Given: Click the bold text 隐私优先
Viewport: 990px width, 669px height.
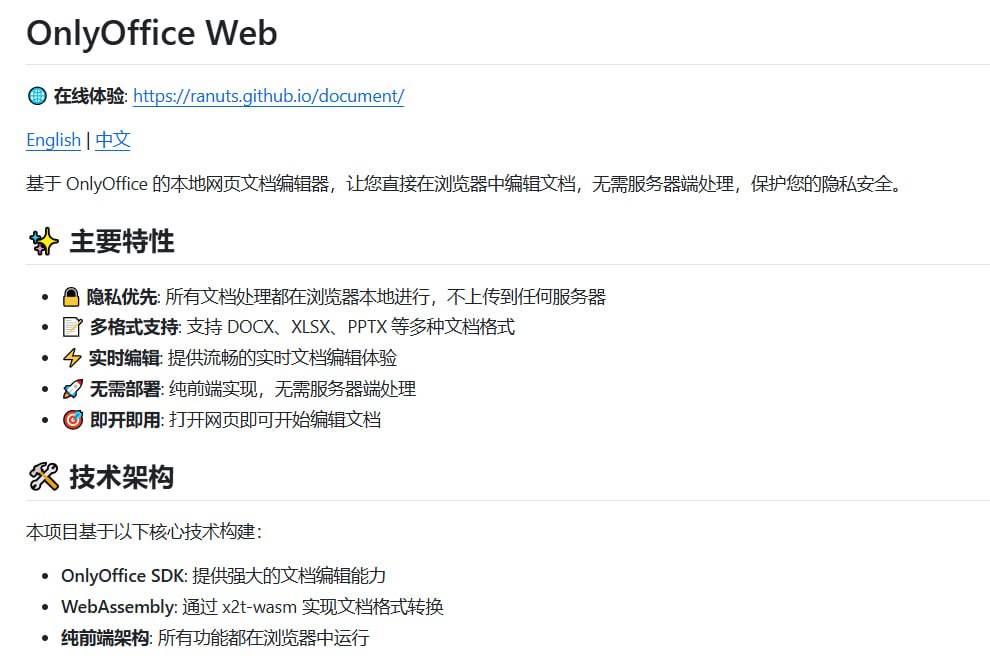Looking at the screenshot, I should [122, 297].
